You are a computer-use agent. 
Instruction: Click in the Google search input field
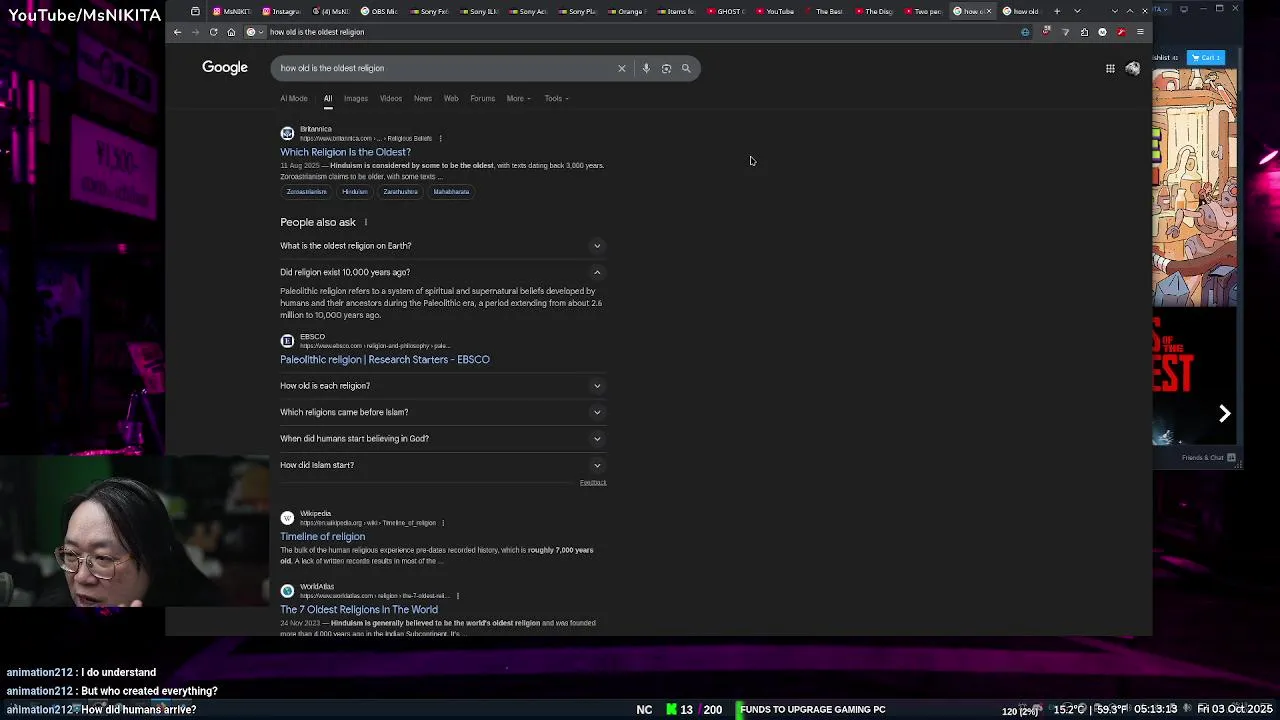pos(445,68)
